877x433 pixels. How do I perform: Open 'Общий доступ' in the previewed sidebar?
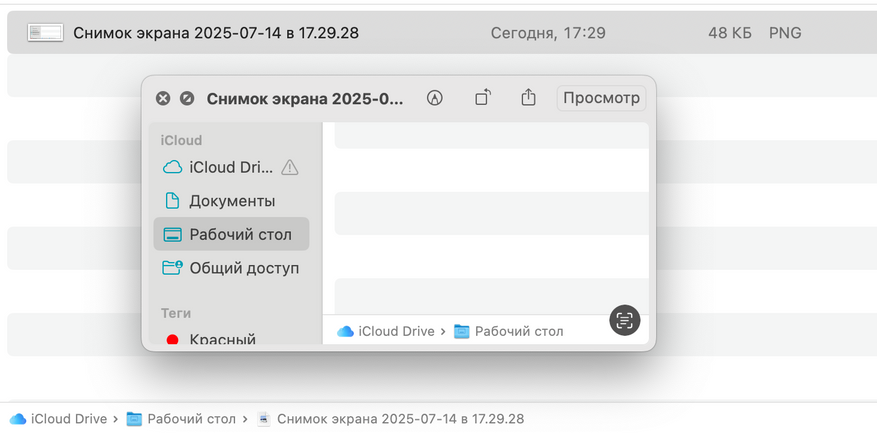pyautogui.click(x=231, y=268)
